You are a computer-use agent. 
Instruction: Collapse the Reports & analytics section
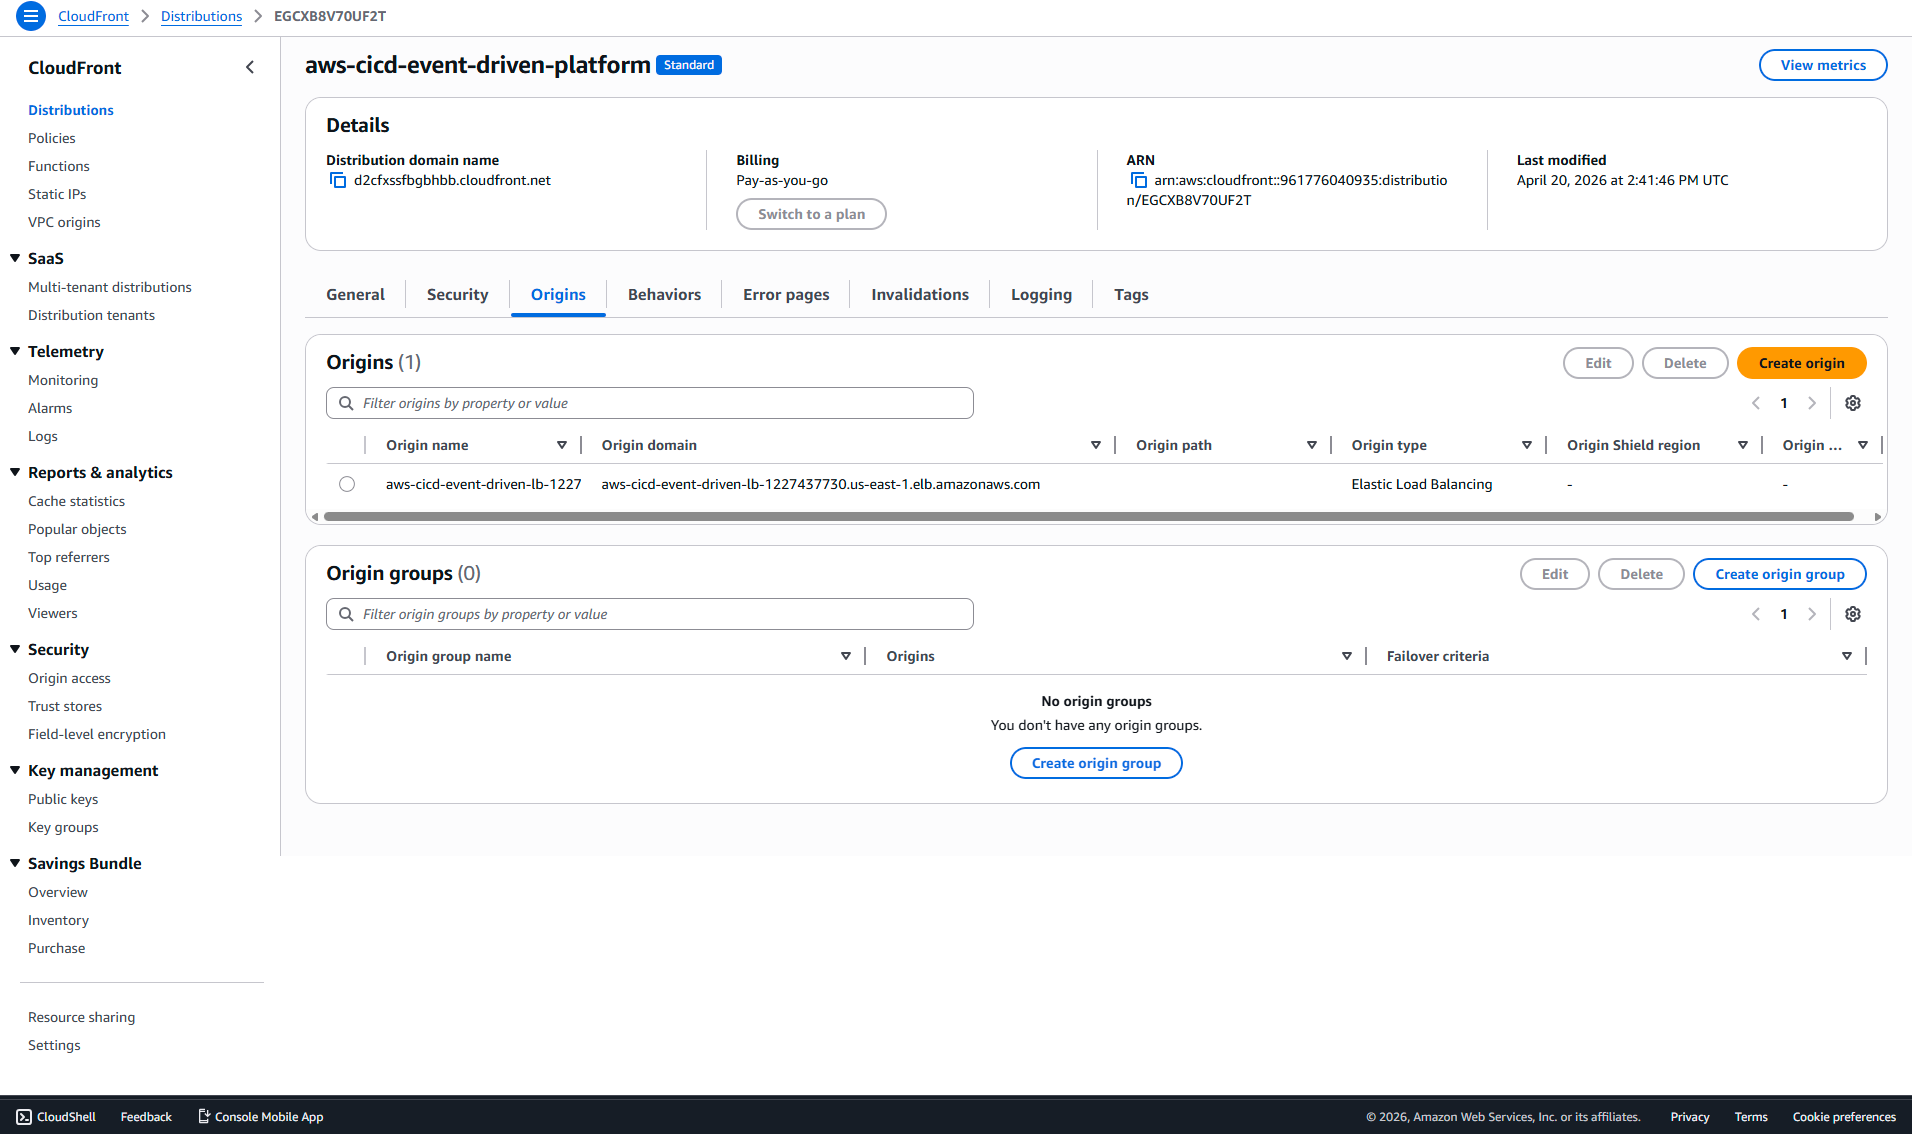[15, 472]
